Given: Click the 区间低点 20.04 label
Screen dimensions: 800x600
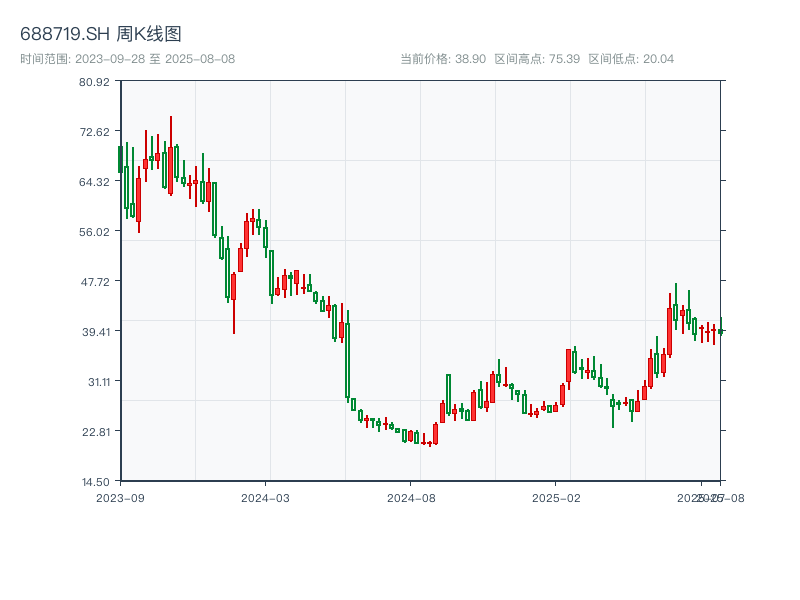Looking at the screenshot, I should (x=631, y=59).
